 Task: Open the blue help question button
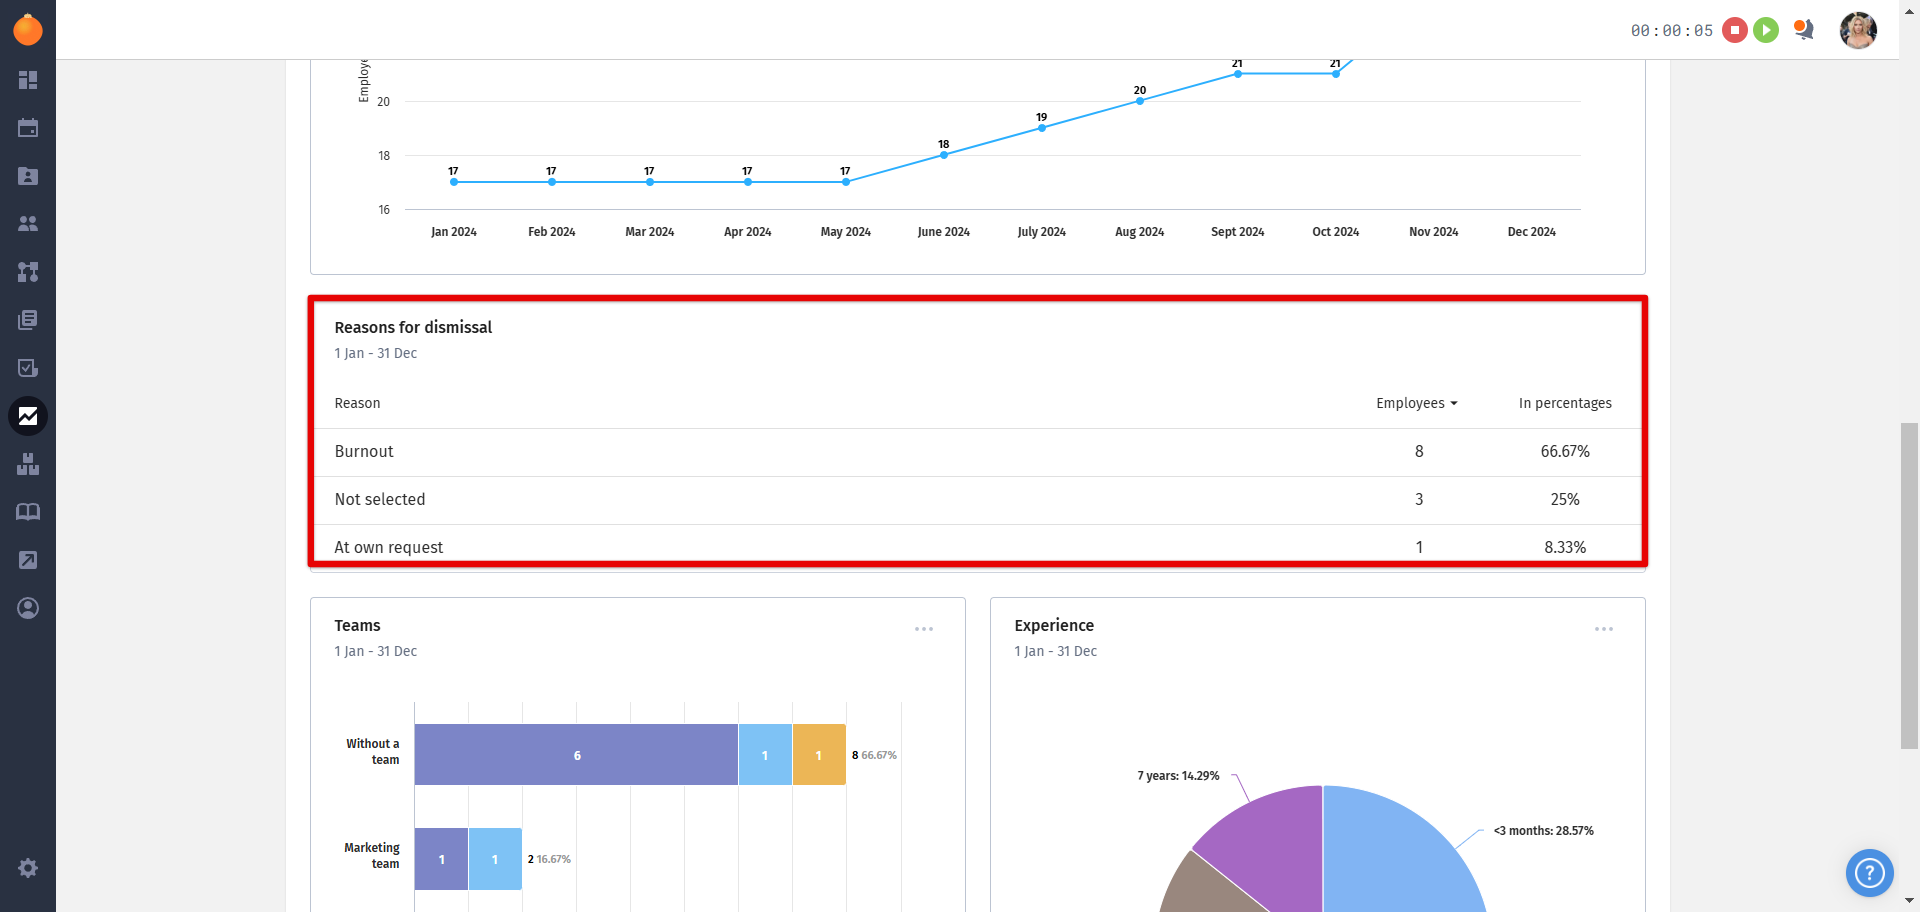pyautogui.click(x=1869, y=873)
